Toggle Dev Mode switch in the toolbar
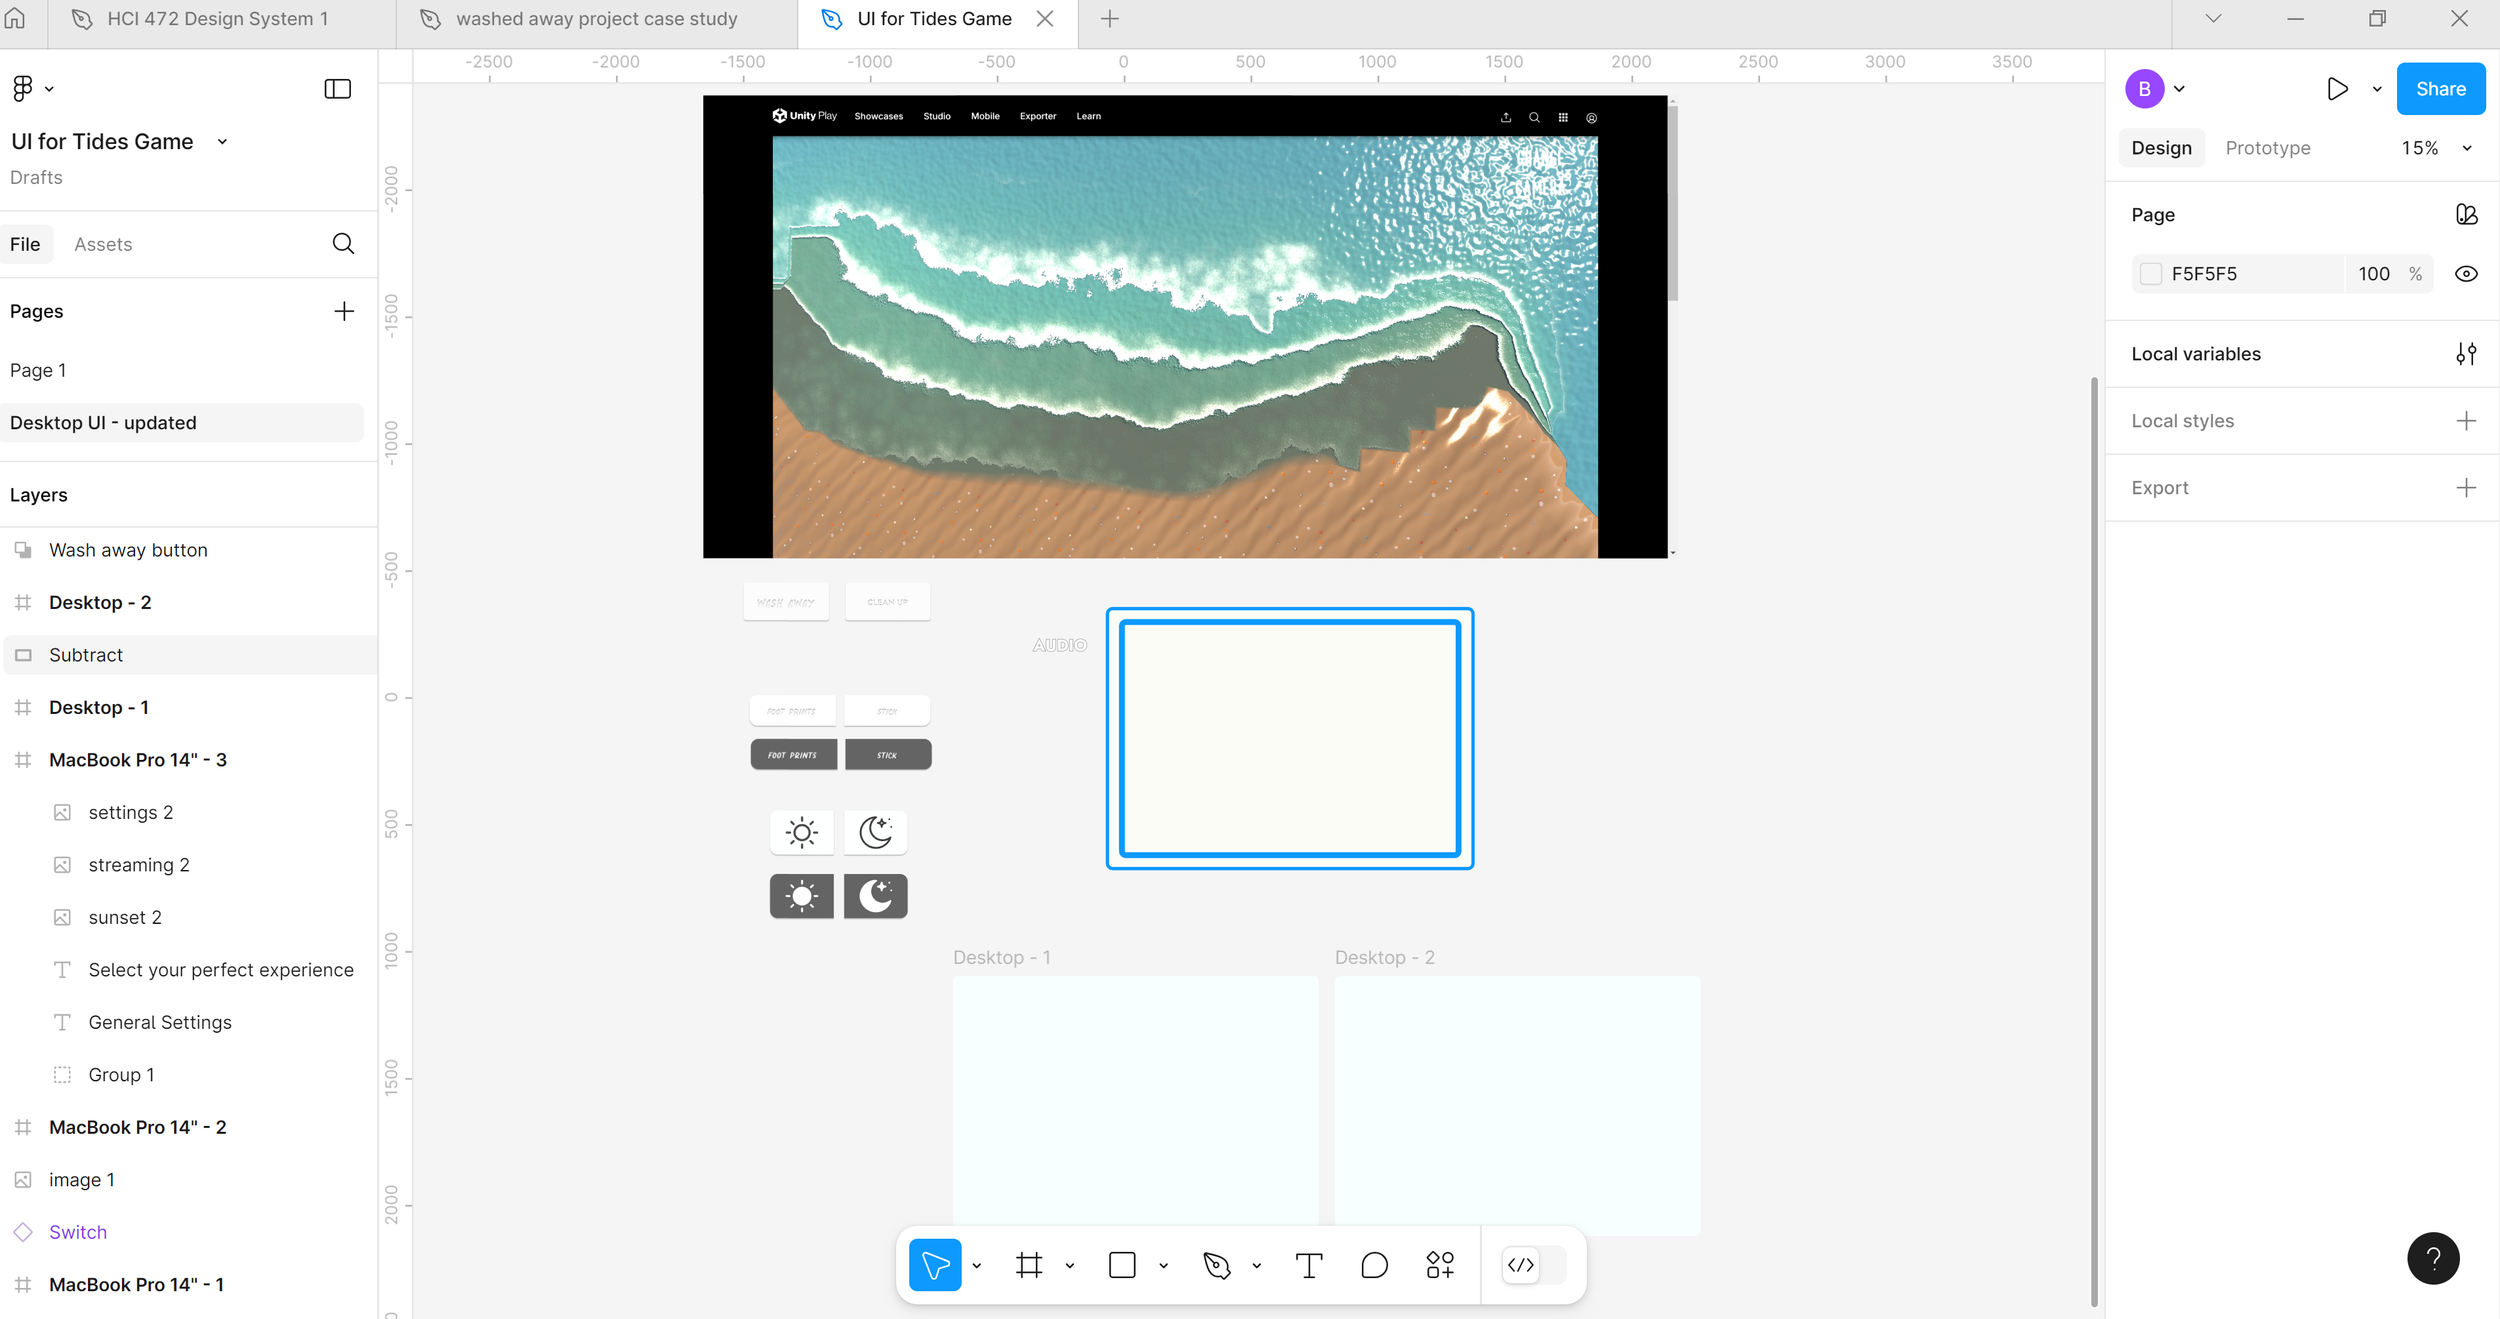2500x1319 pixels. tap(1532, 1265)
